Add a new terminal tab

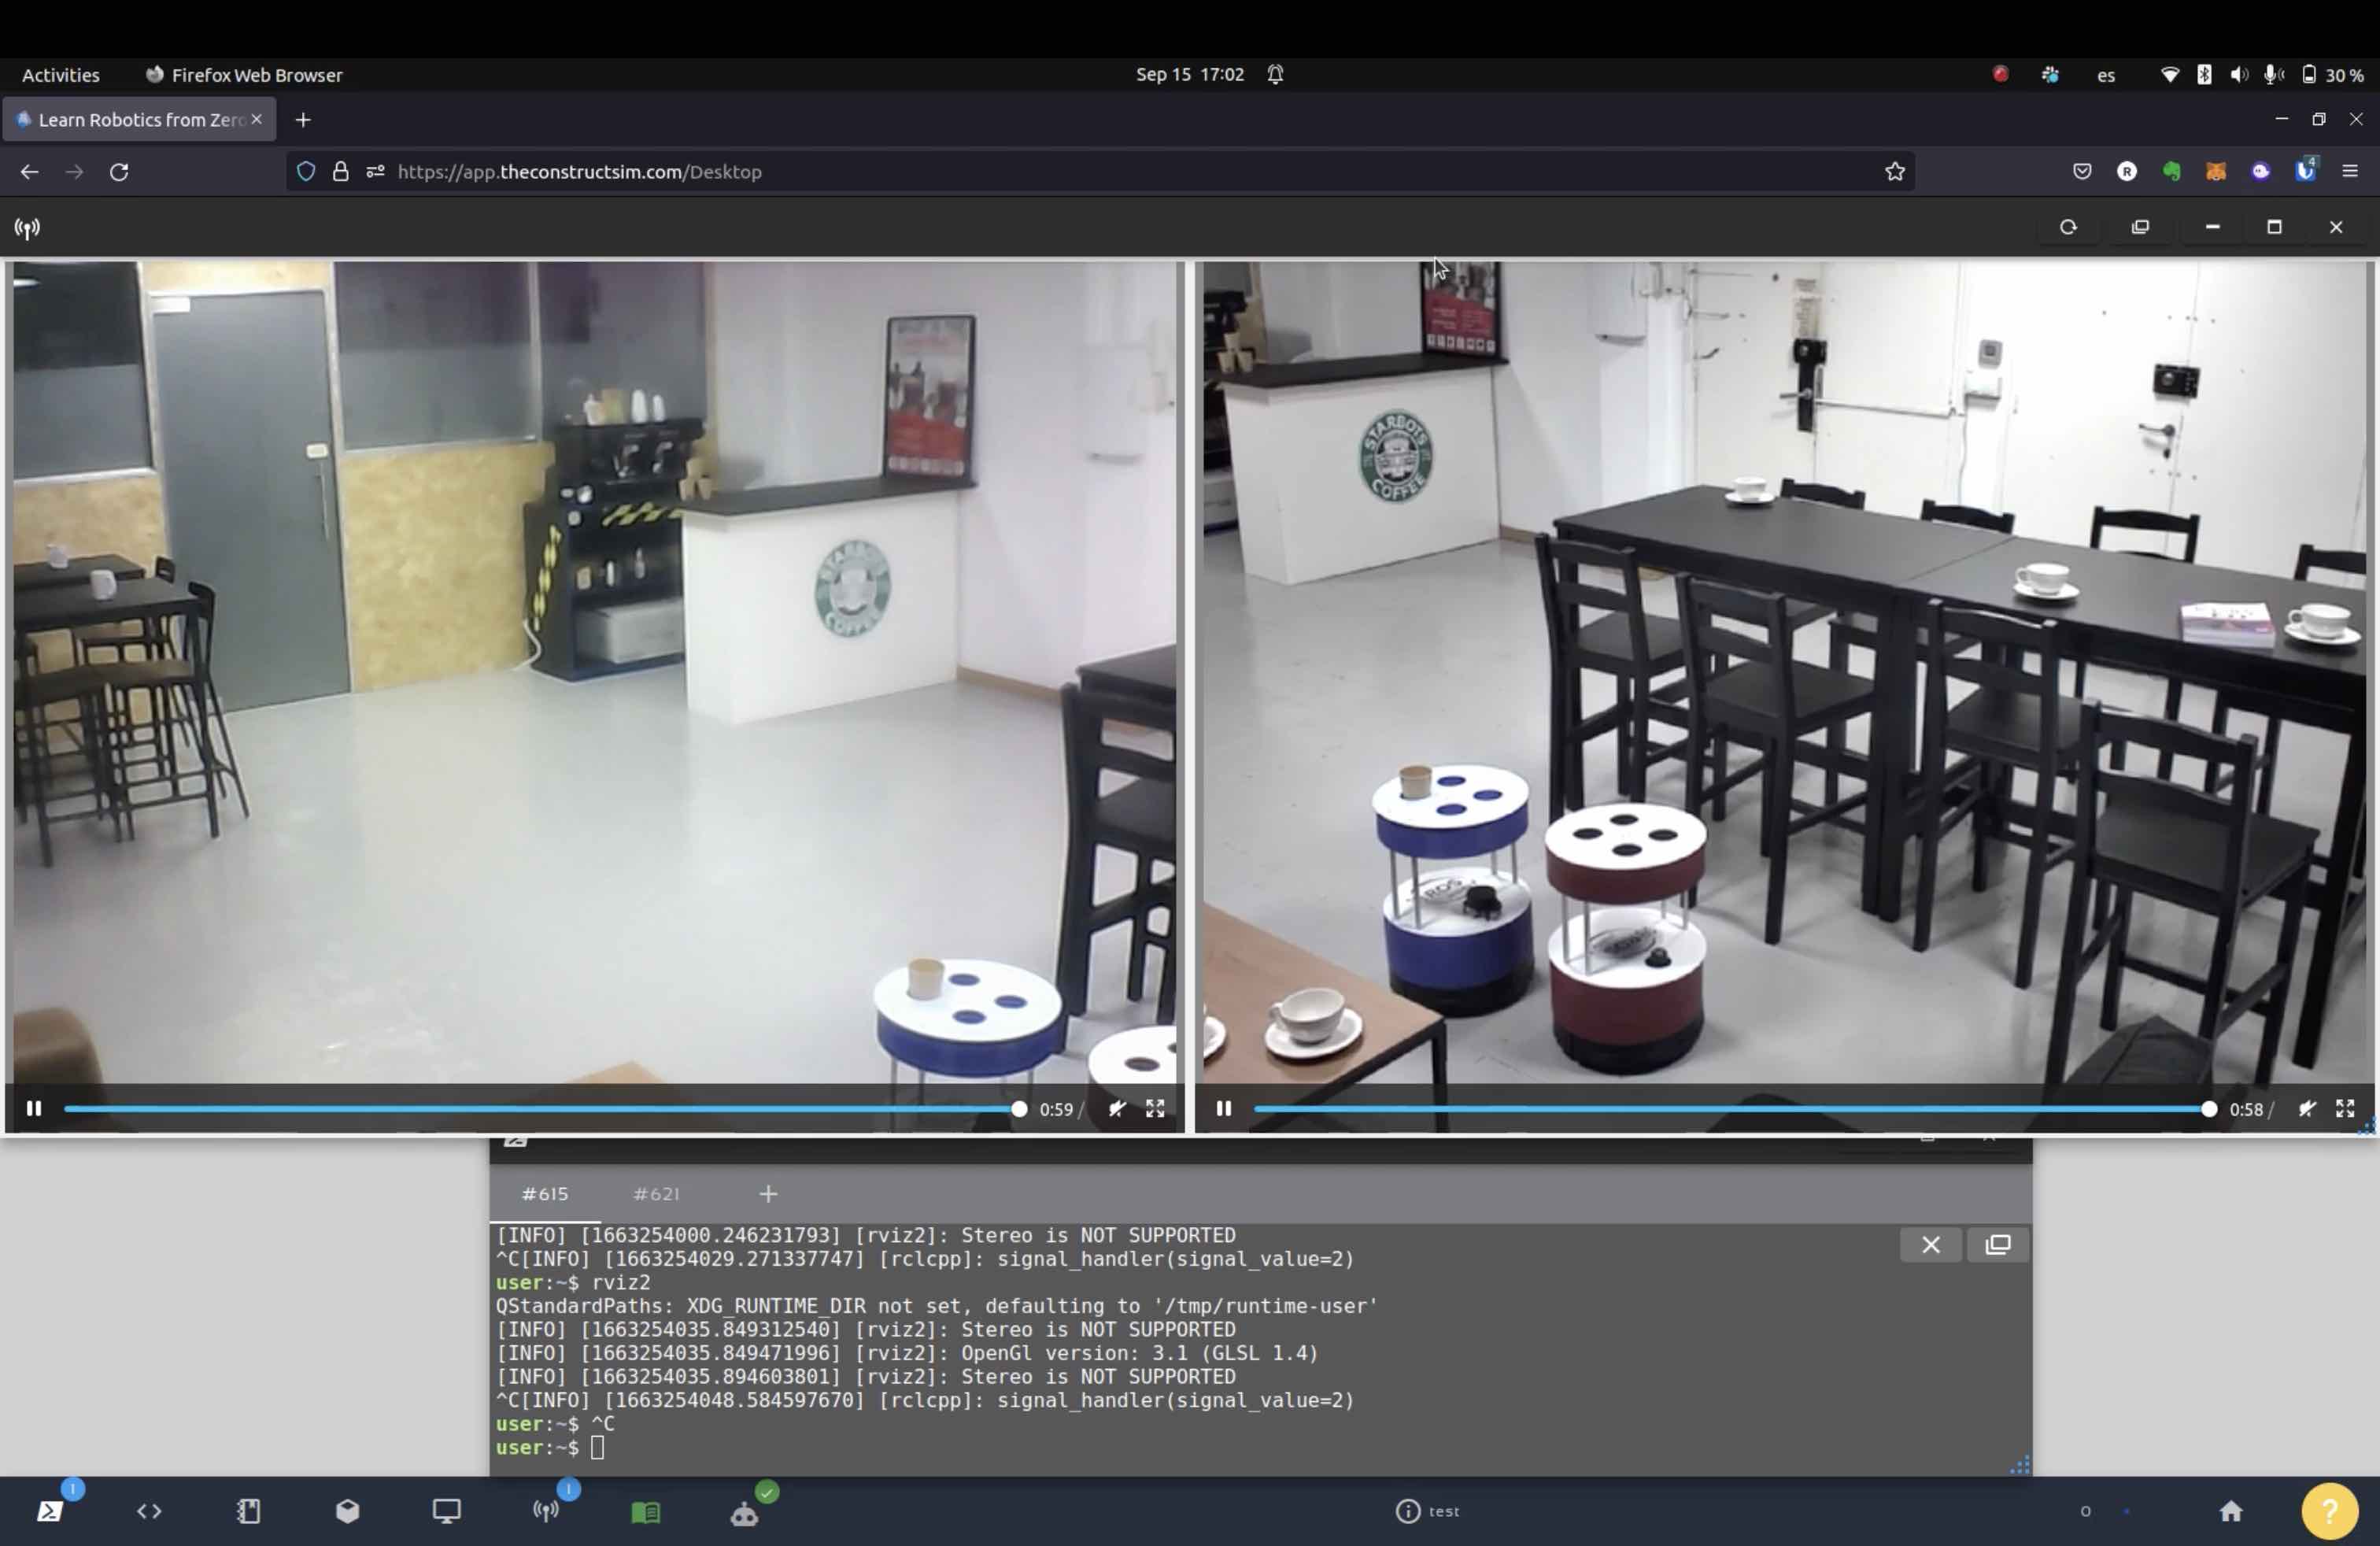tap(768, 1193)
